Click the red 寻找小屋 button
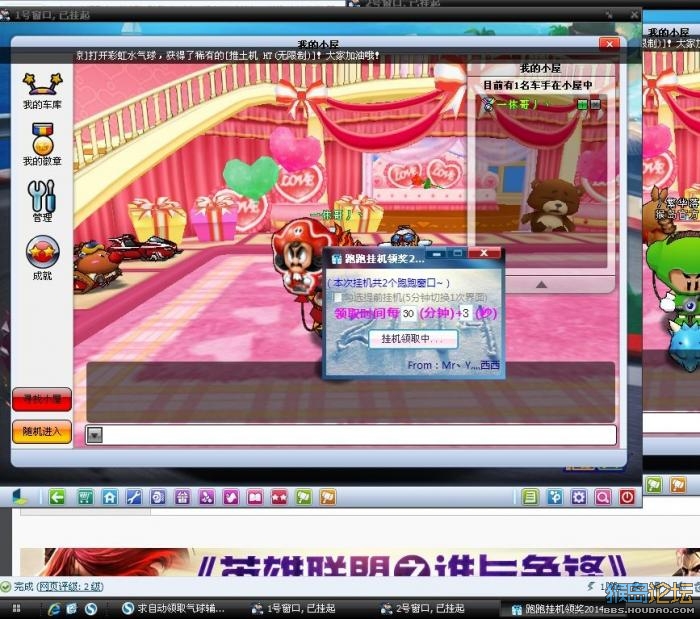The image size is (700, 619). pyautogui.click(x=42, y=399)
